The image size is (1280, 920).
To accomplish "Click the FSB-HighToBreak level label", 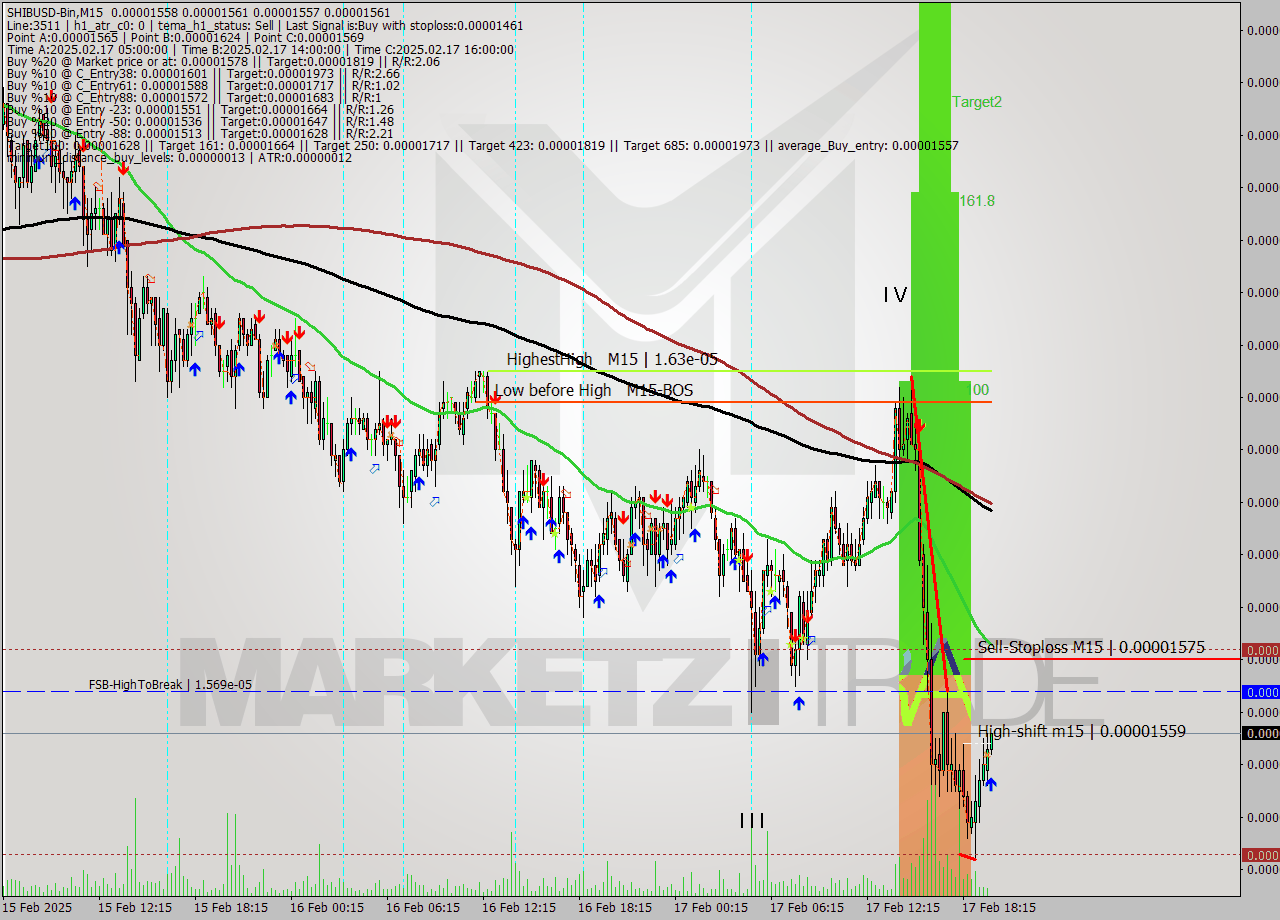I will click(x=170, y=685).
